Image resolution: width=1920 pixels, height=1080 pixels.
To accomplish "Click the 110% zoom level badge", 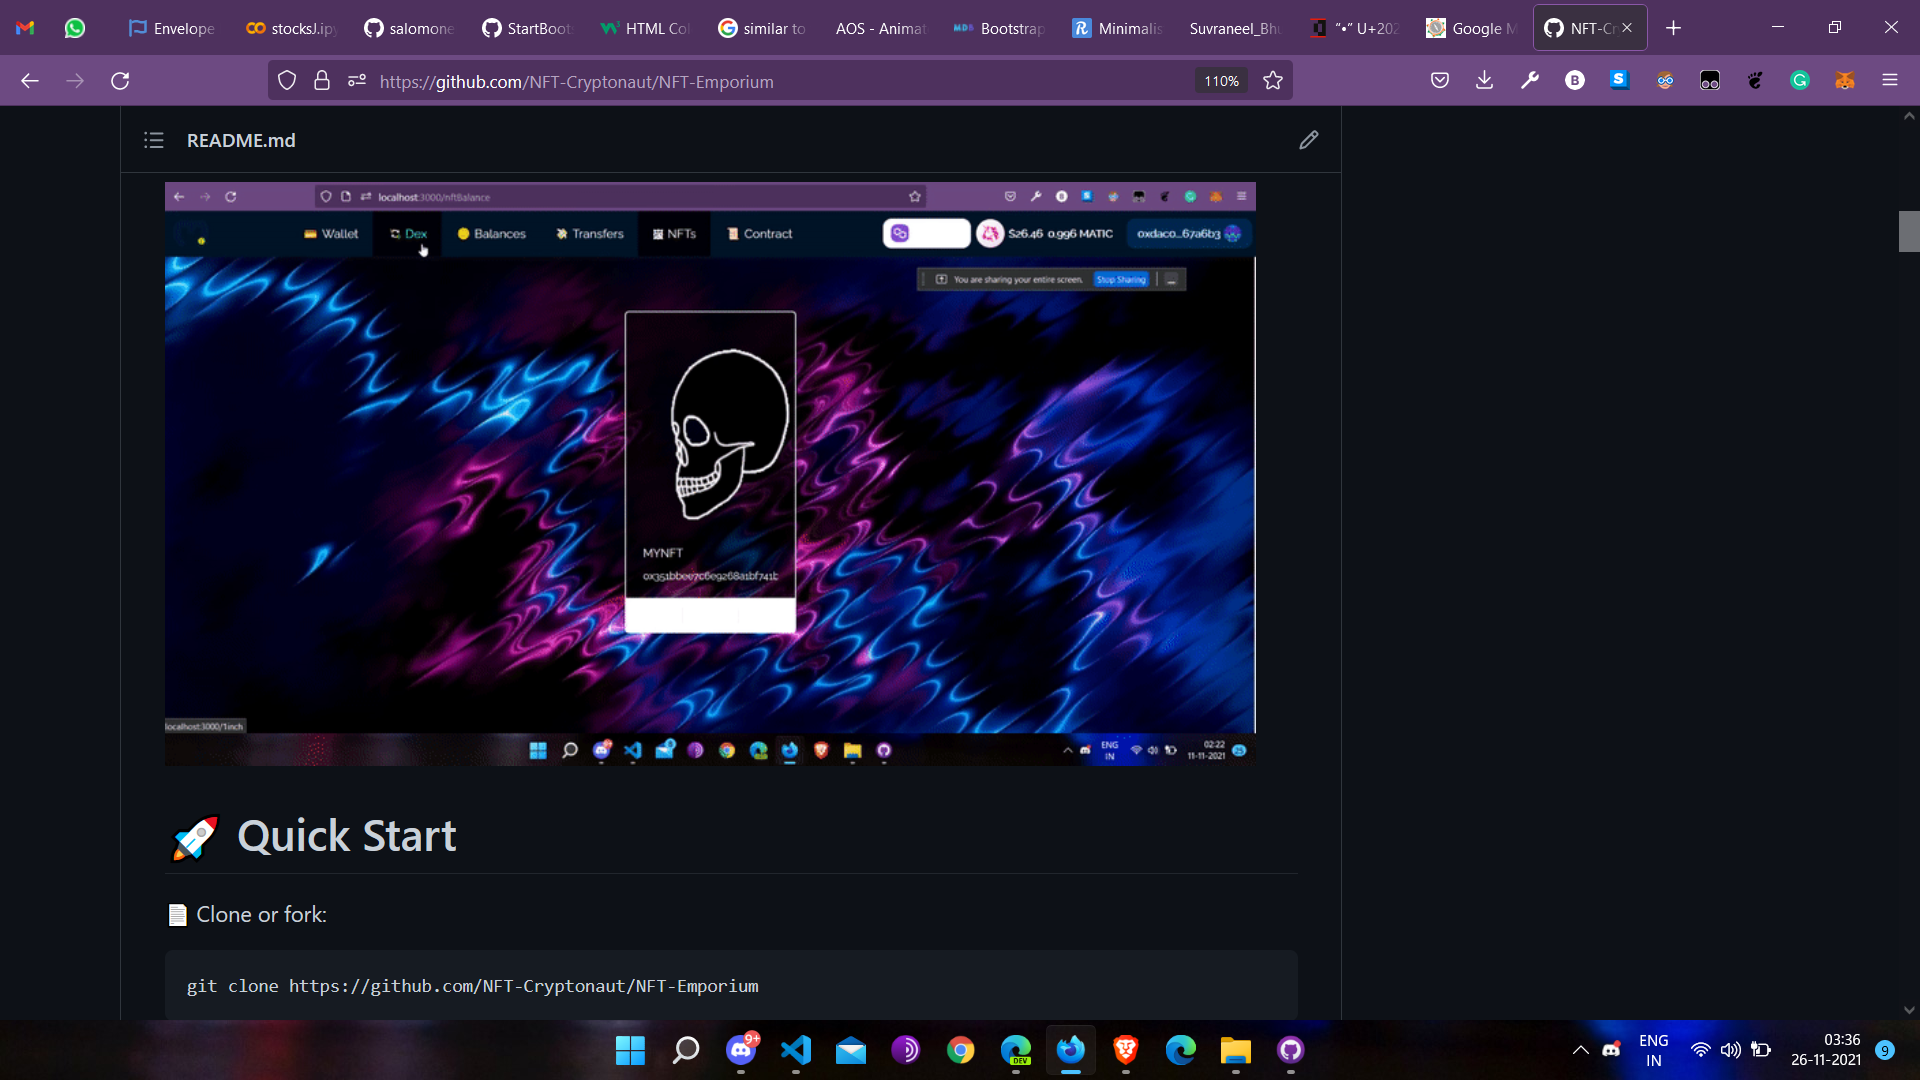I will click(x=1221, y=81).
